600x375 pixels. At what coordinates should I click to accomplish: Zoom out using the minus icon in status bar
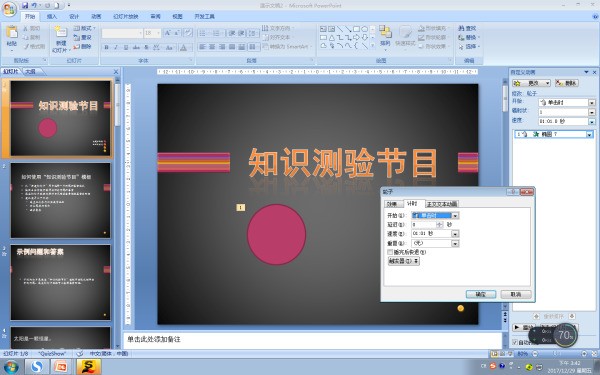click(535, 354)
